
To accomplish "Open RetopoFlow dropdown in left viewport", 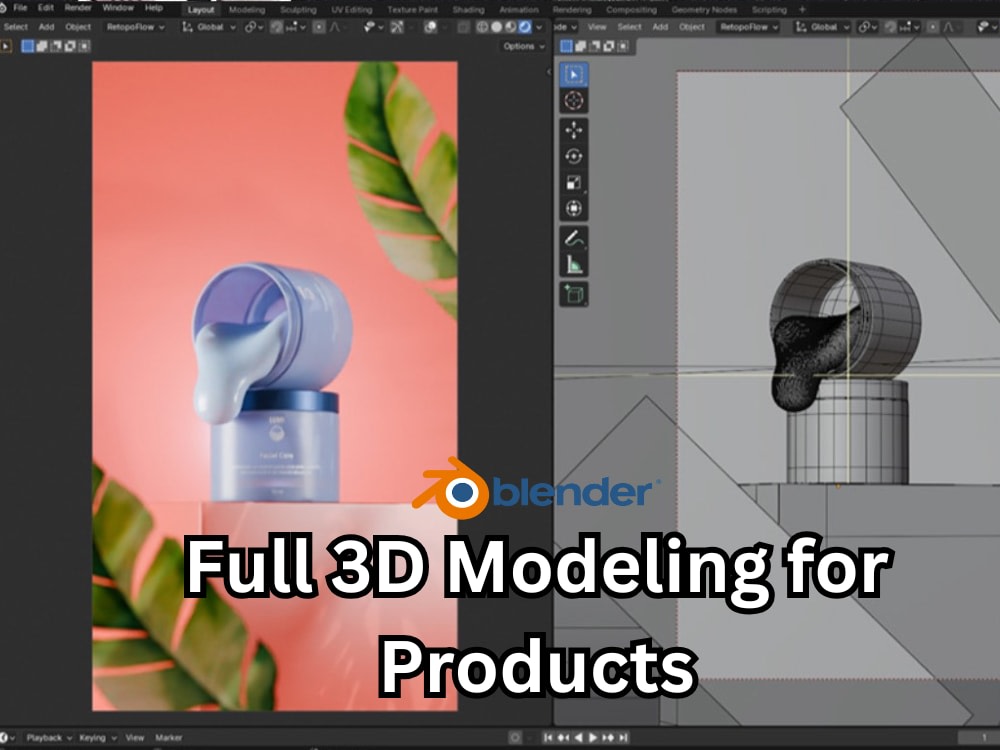I will (135, 27).
